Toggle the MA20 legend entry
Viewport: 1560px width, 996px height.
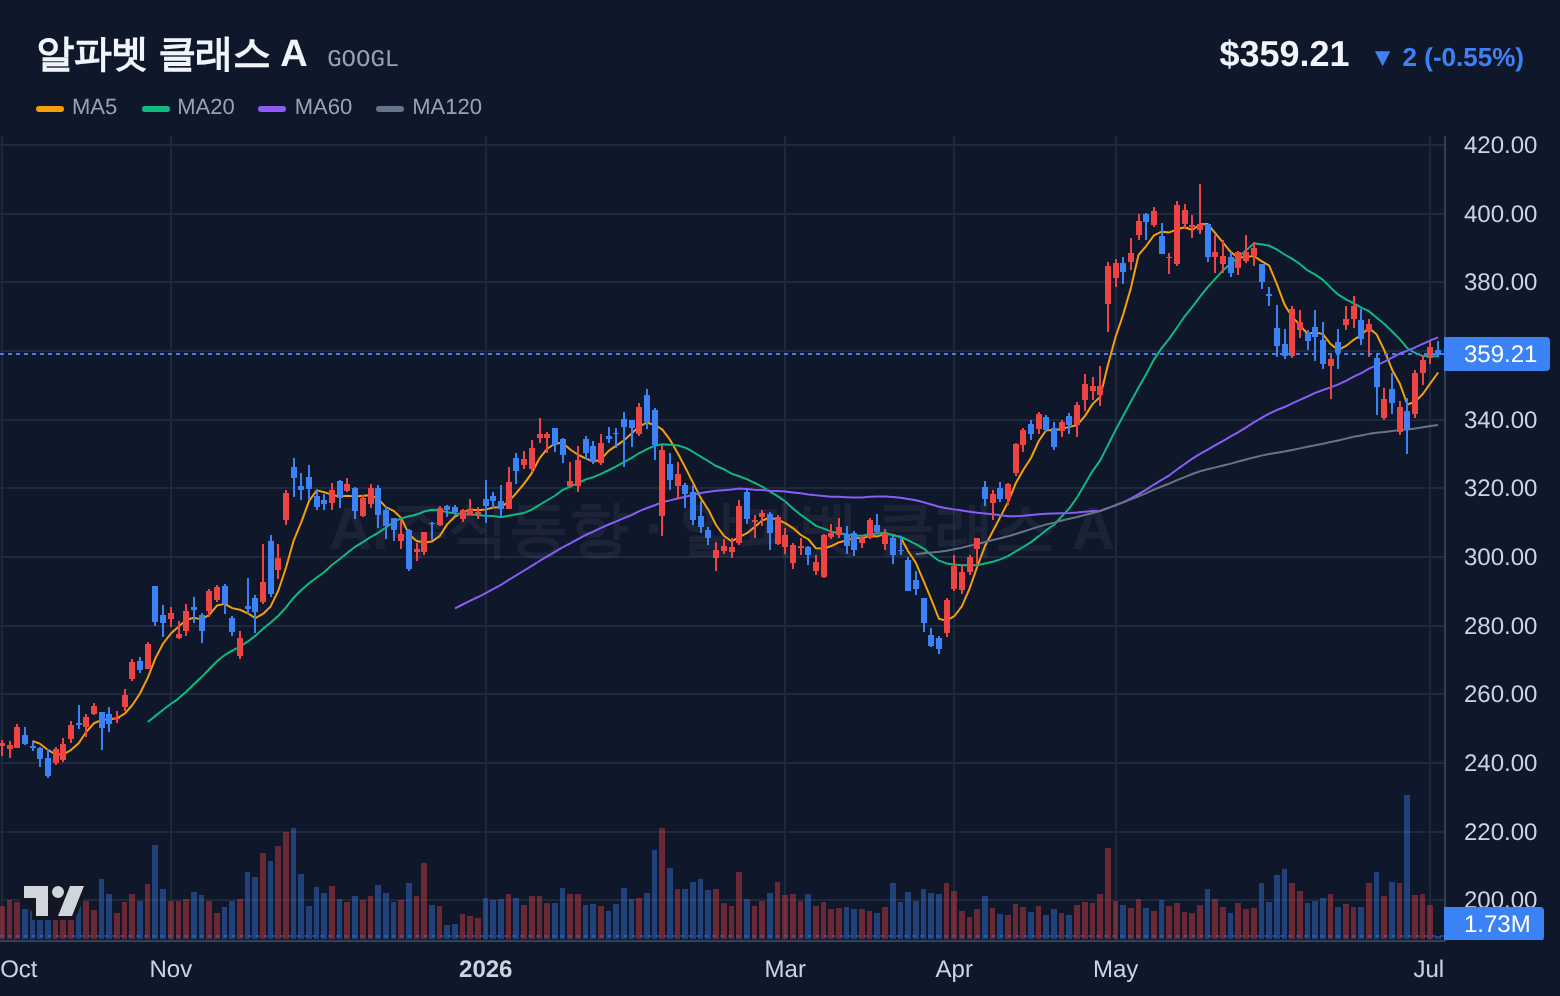pyautogui.click(x=188, y=107)
